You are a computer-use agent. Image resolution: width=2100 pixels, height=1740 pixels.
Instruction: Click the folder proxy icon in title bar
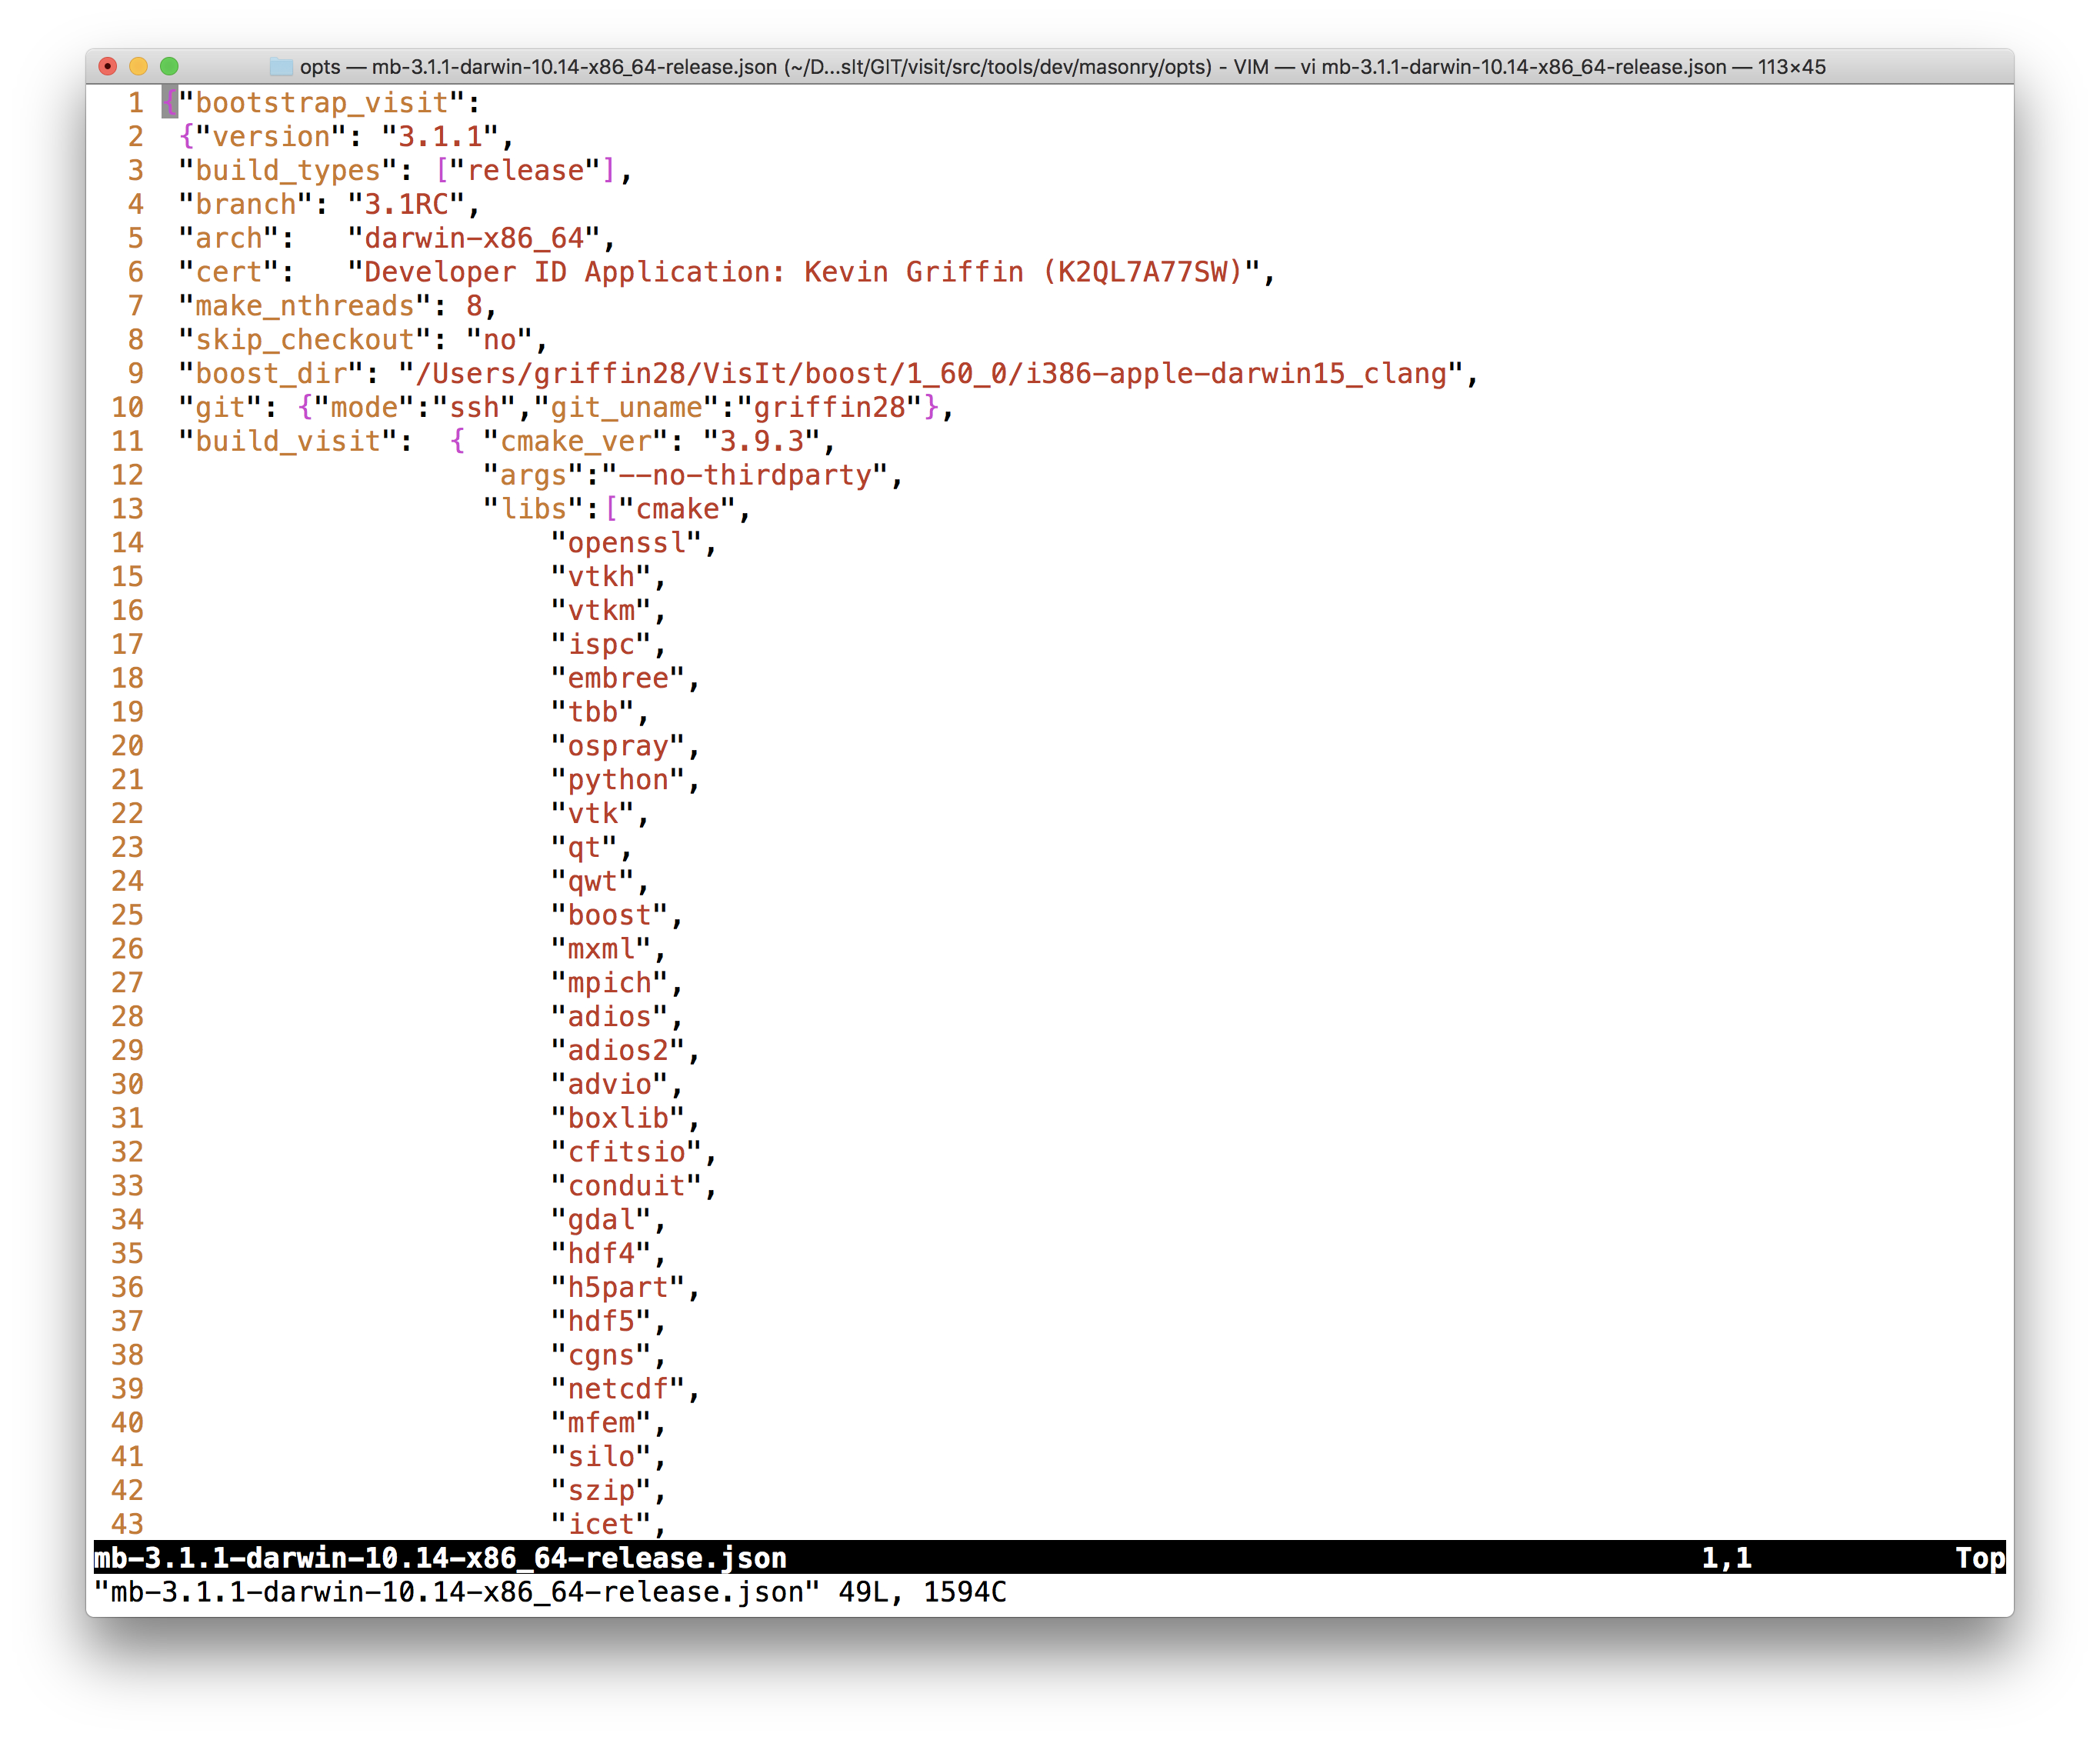281,67
